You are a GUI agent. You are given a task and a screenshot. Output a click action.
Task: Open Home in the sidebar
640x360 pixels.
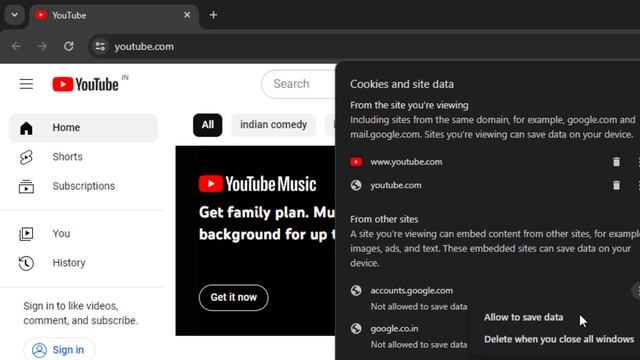(x=83, y=128)
